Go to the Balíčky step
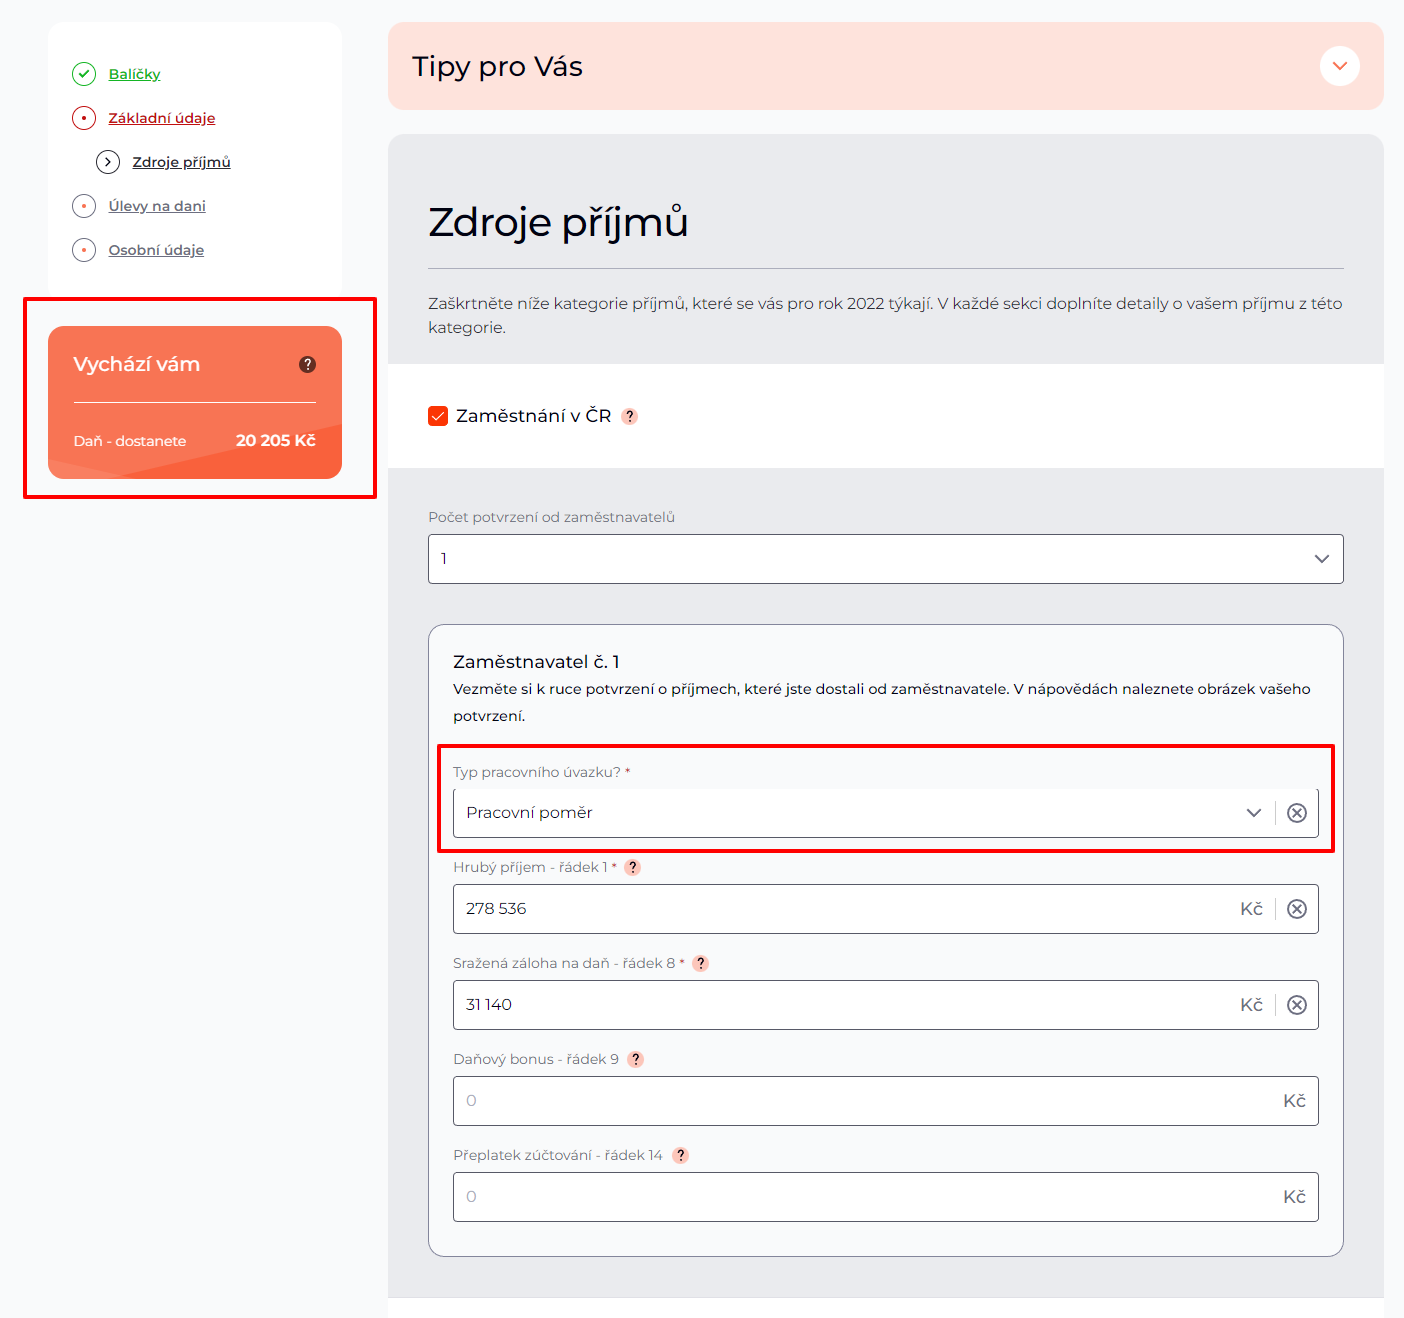 pos(134,74)
